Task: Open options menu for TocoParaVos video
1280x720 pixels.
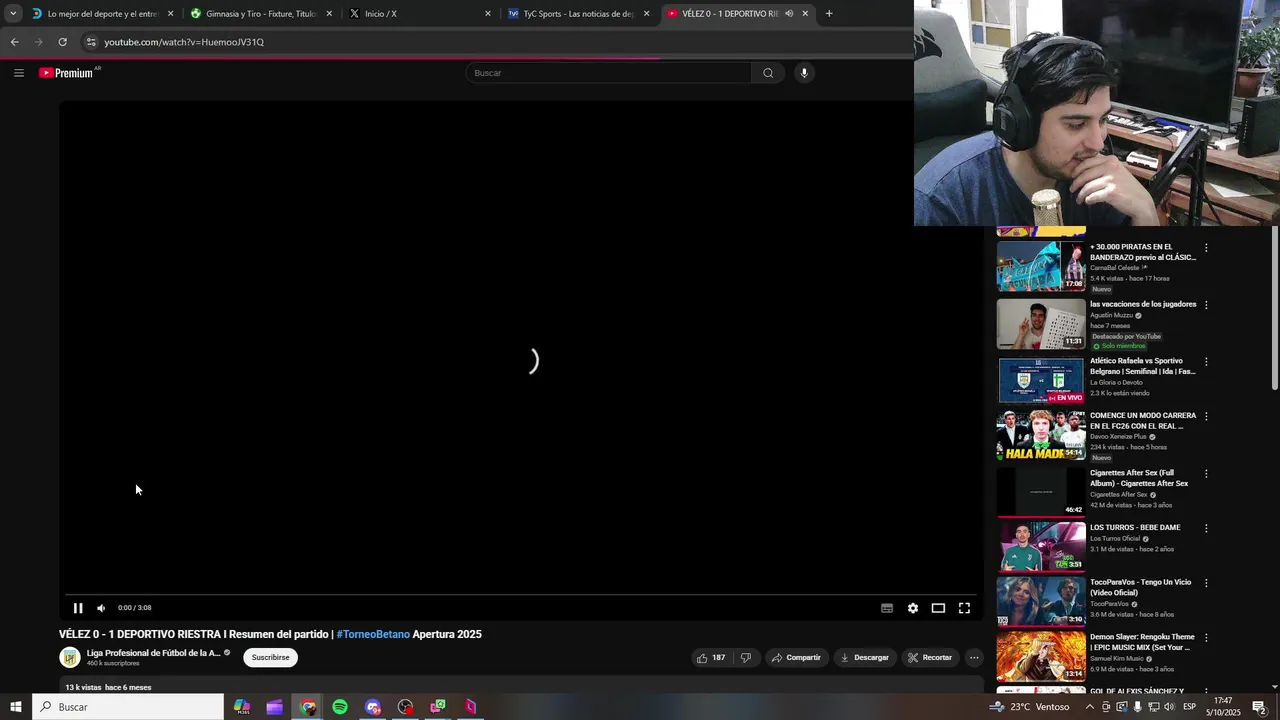Action: [1206, 583]
